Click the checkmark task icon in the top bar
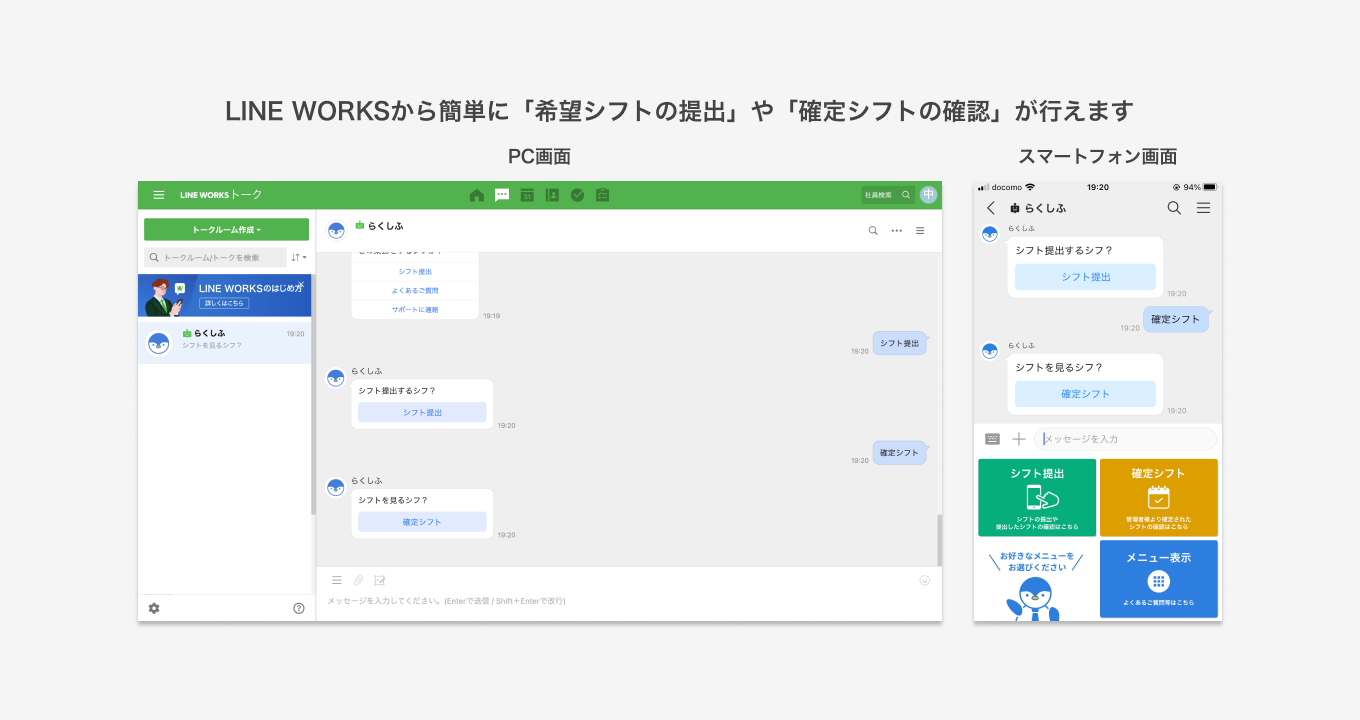Screen dimensions: 1360x720 (577, 195)
